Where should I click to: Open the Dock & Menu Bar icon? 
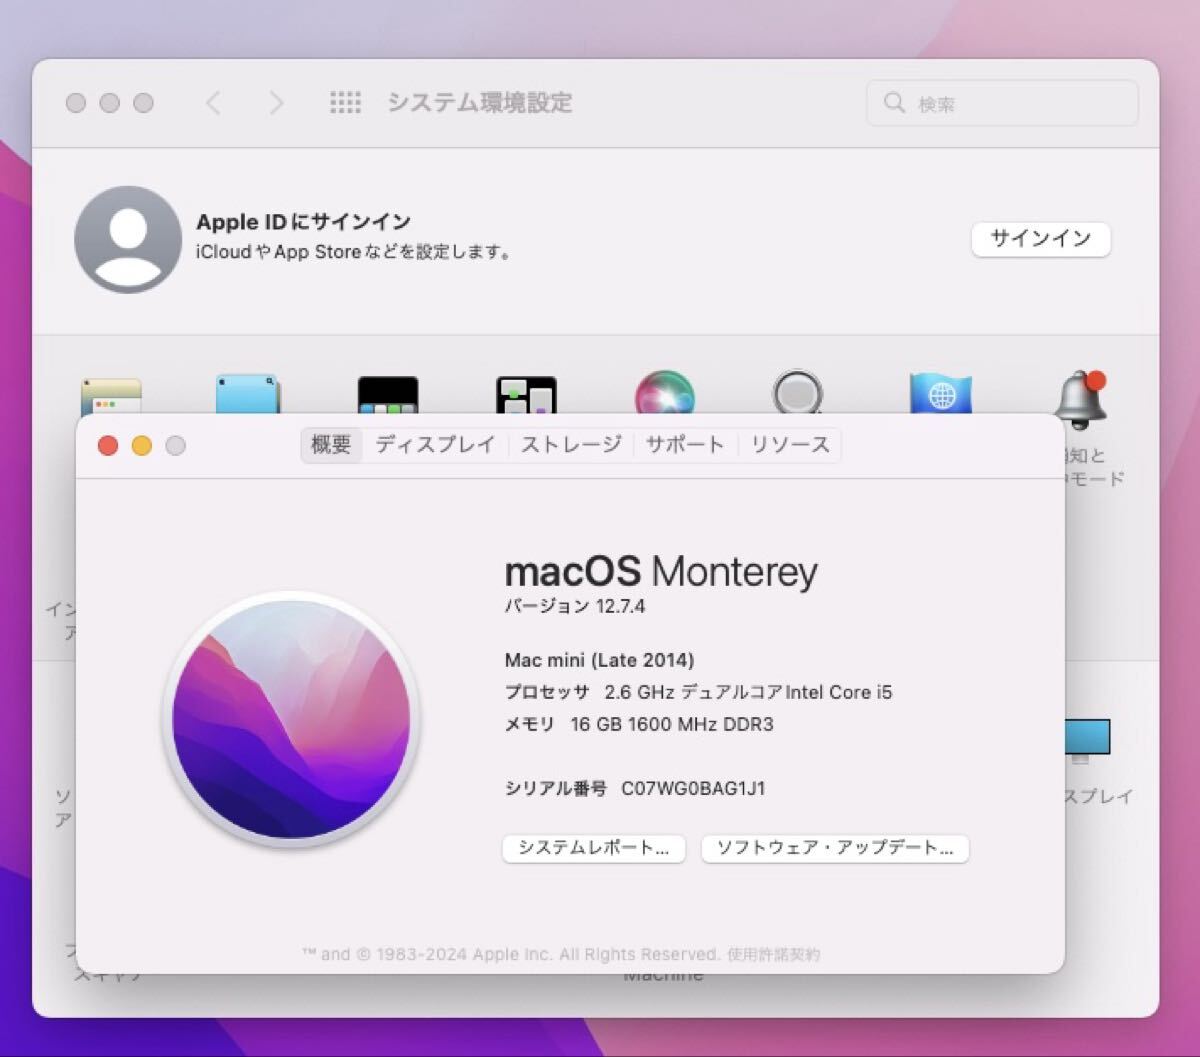tap(388, 395)
